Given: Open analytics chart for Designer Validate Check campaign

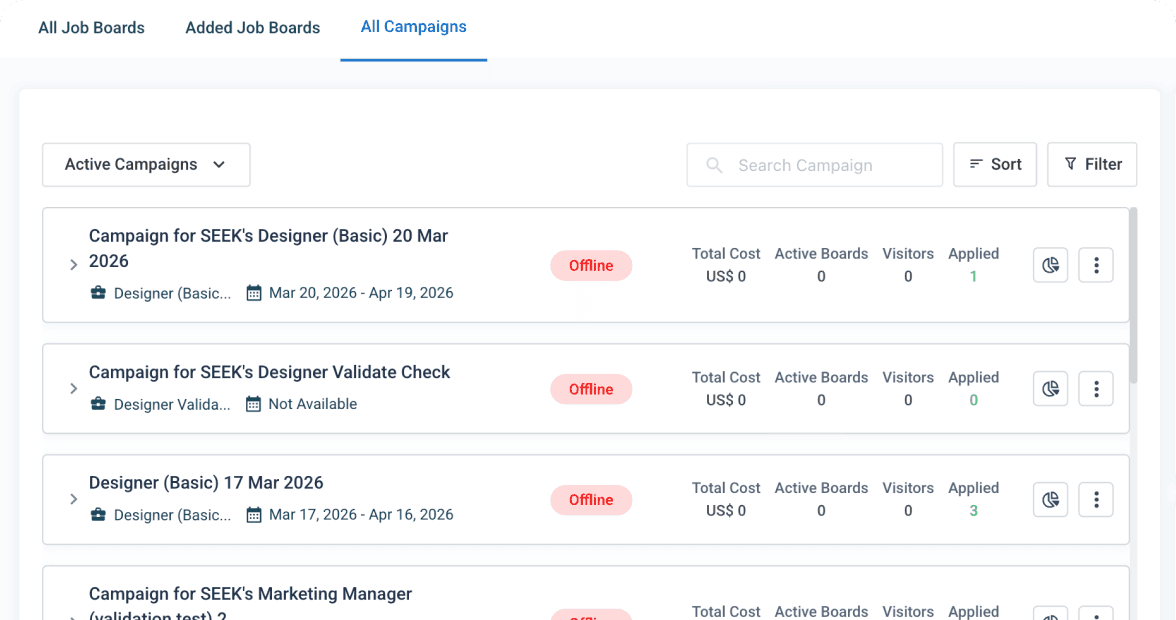Looking at the screenshot, I should click(1050, 388).
